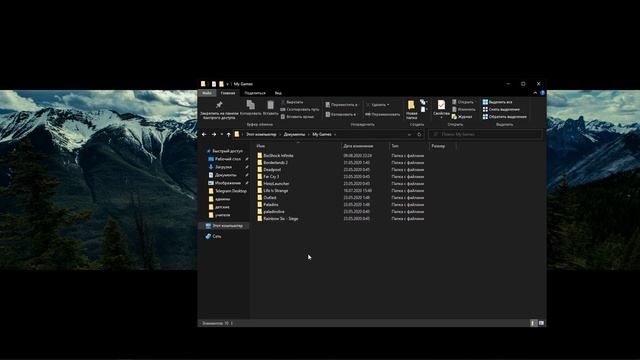Sort by Дата изменения column header
The image size is (640, 360).
(x=358, y=146)
